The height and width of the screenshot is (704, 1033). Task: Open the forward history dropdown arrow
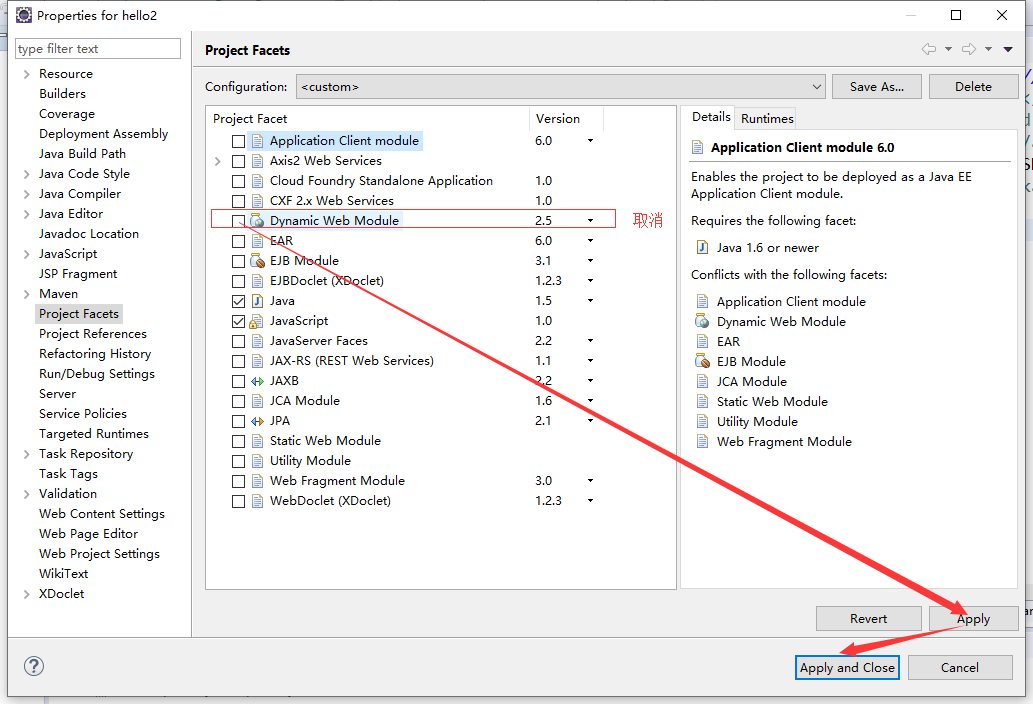(988, 49)
